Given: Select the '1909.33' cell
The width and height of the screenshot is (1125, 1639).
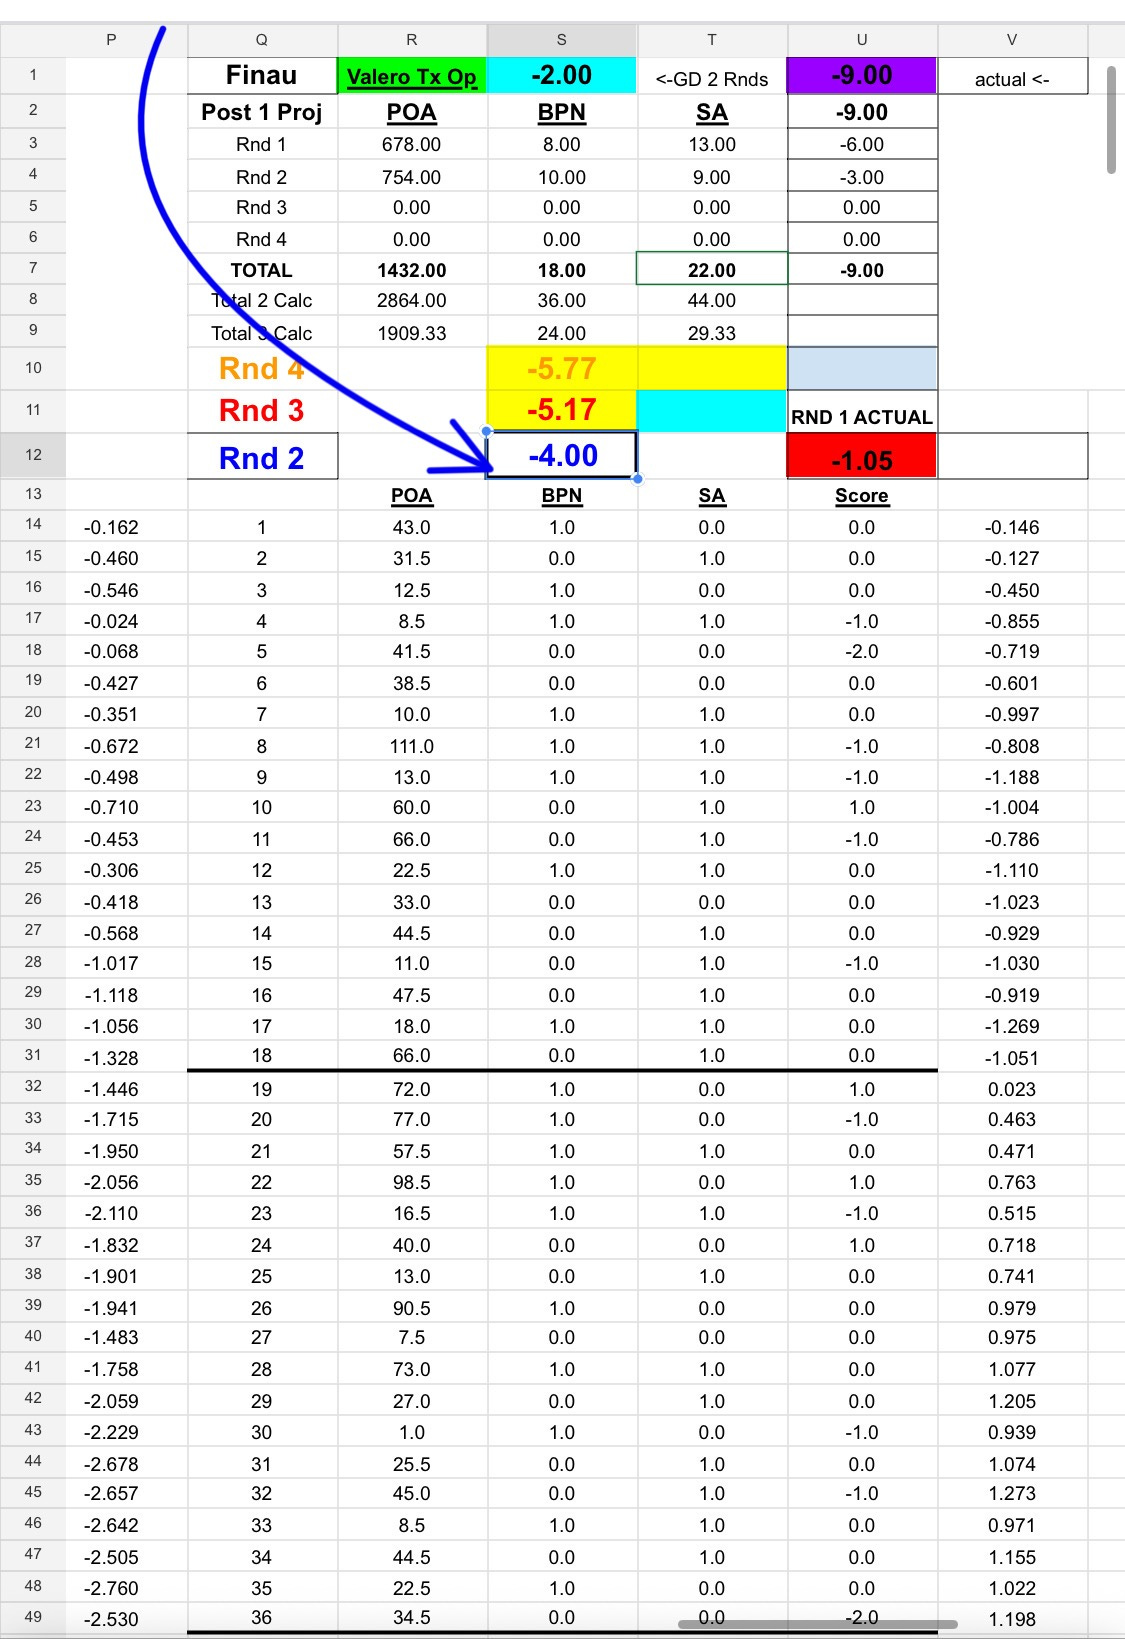Looking at the screenshot, I should click(411, 333).
